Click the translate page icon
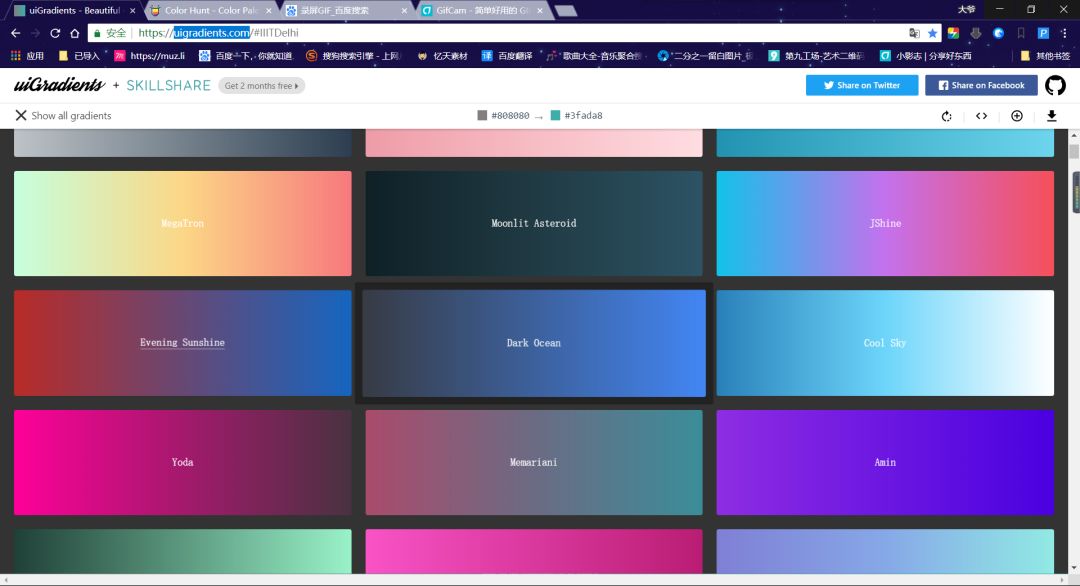1080x586 pixels. pyautogui.click(x=914, y=33)
